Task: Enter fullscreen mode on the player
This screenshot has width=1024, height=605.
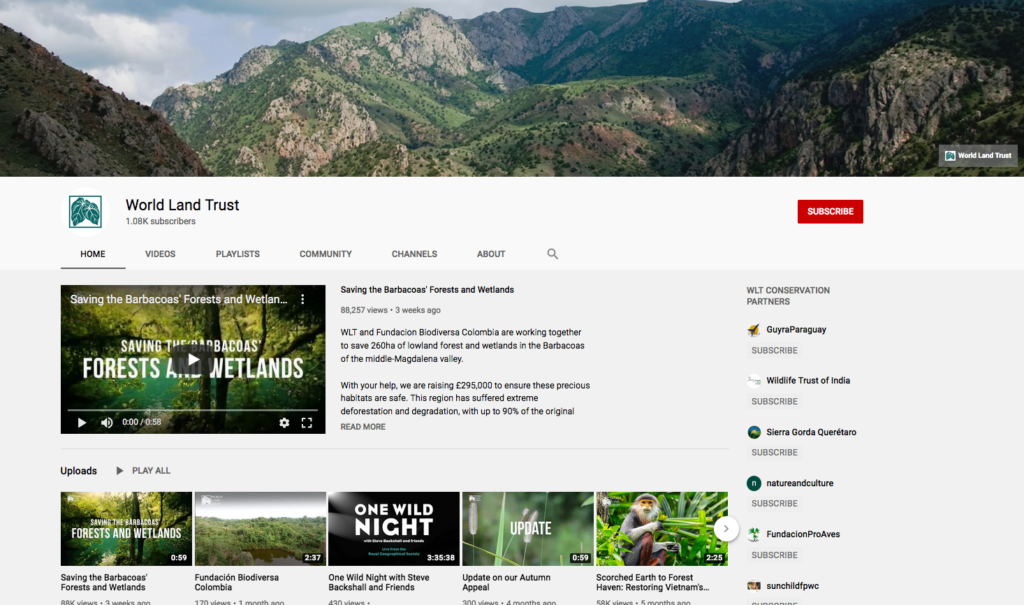Action: coord(308,422)
